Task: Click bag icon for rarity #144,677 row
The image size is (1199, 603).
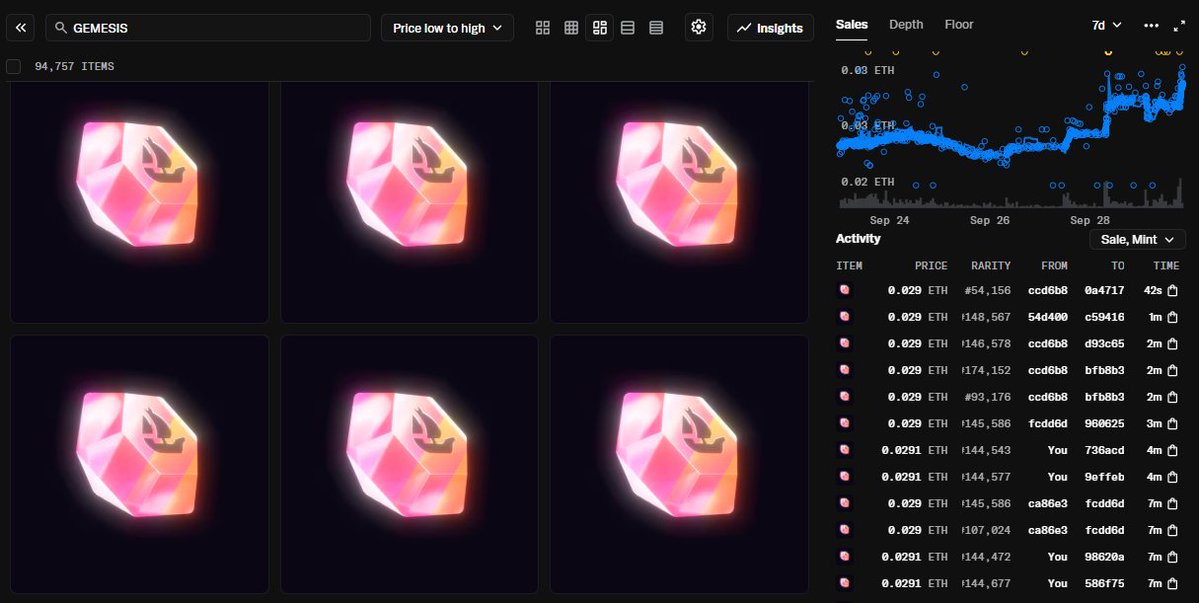Action: point(1172,584)
